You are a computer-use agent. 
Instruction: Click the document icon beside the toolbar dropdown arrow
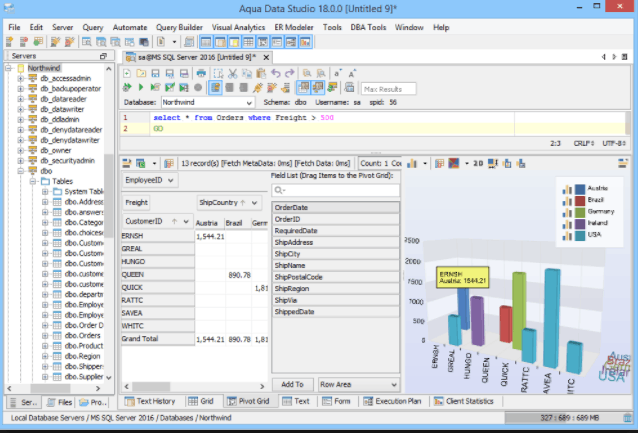[161, 42]
